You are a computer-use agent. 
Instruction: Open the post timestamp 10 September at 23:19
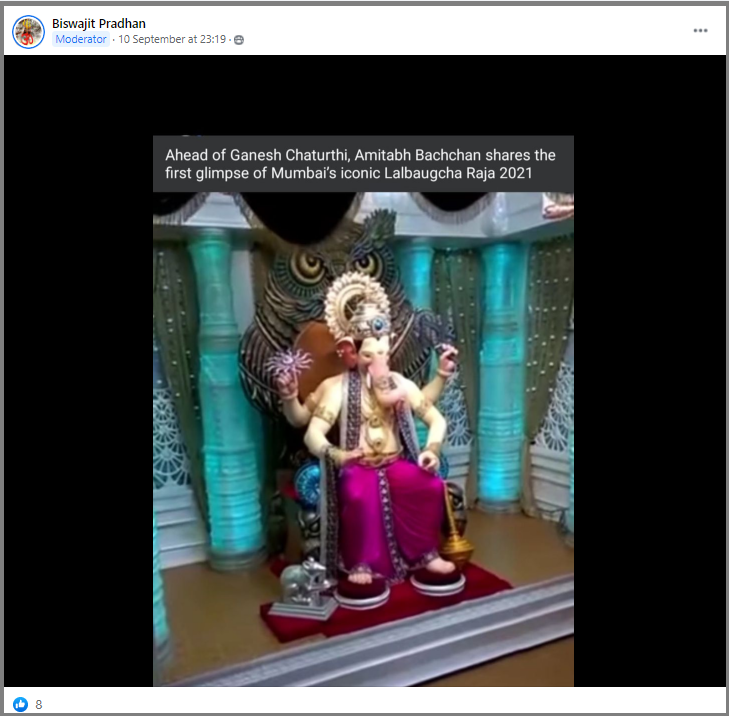coord(174,40)
